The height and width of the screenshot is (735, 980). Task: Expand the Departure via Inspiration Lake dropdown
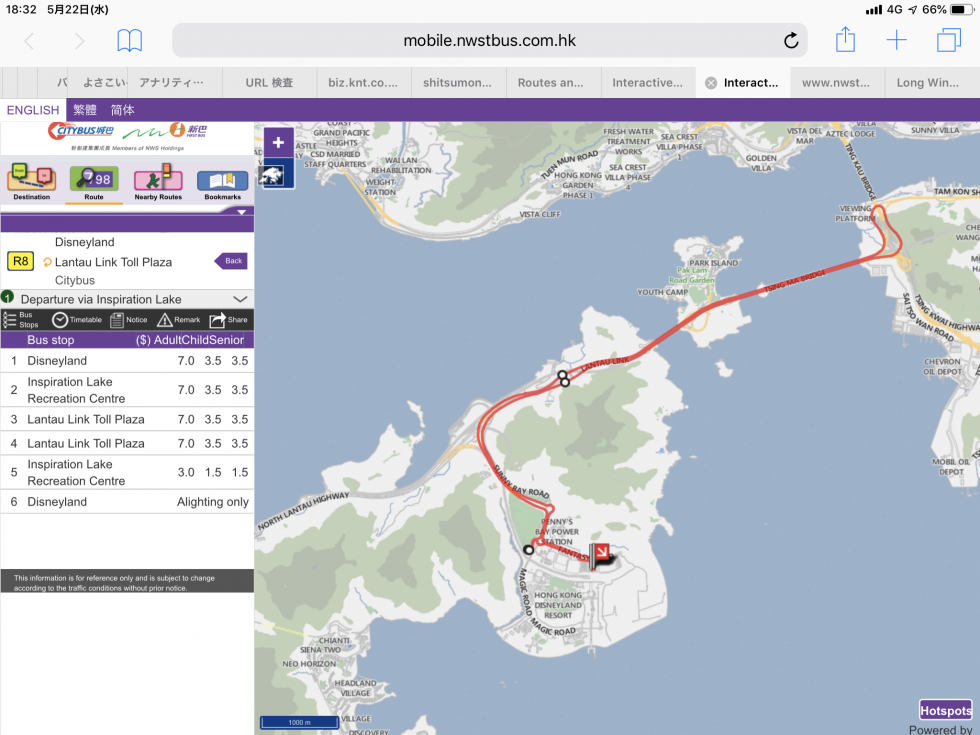coord(240,299)
